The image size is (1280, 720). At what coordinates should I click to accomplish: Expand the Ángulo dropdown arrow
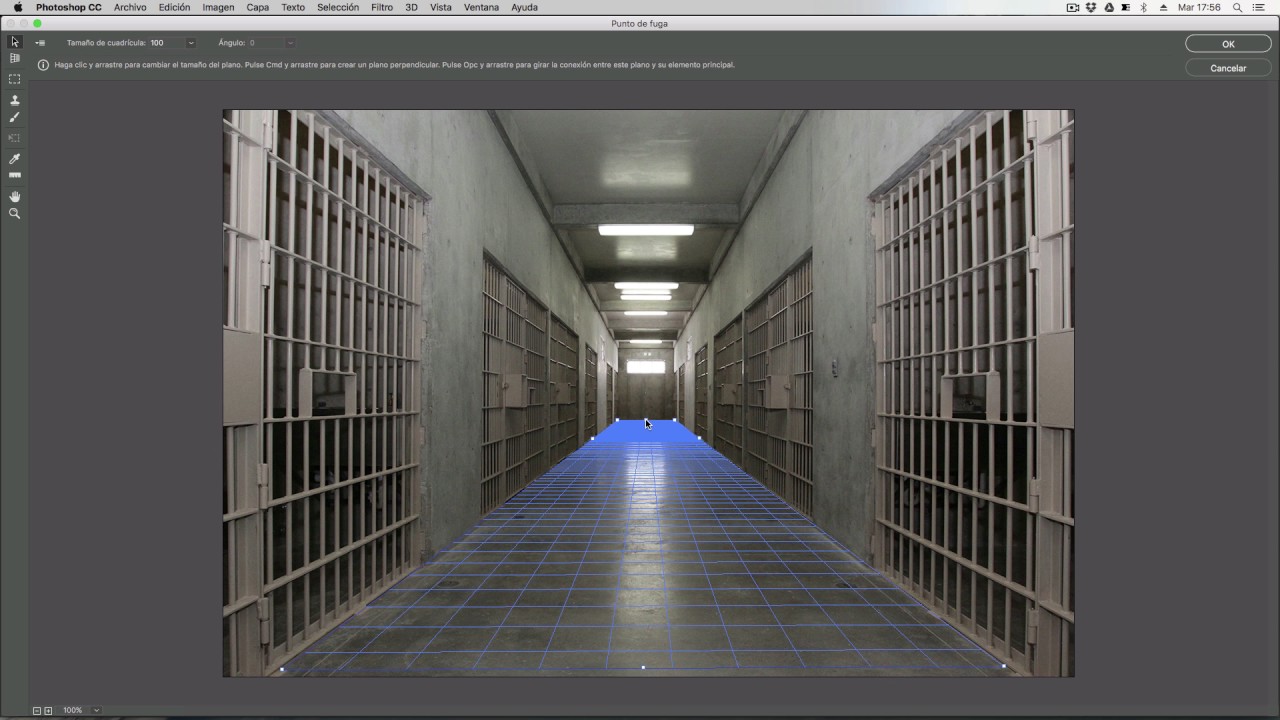click(290, 43)
